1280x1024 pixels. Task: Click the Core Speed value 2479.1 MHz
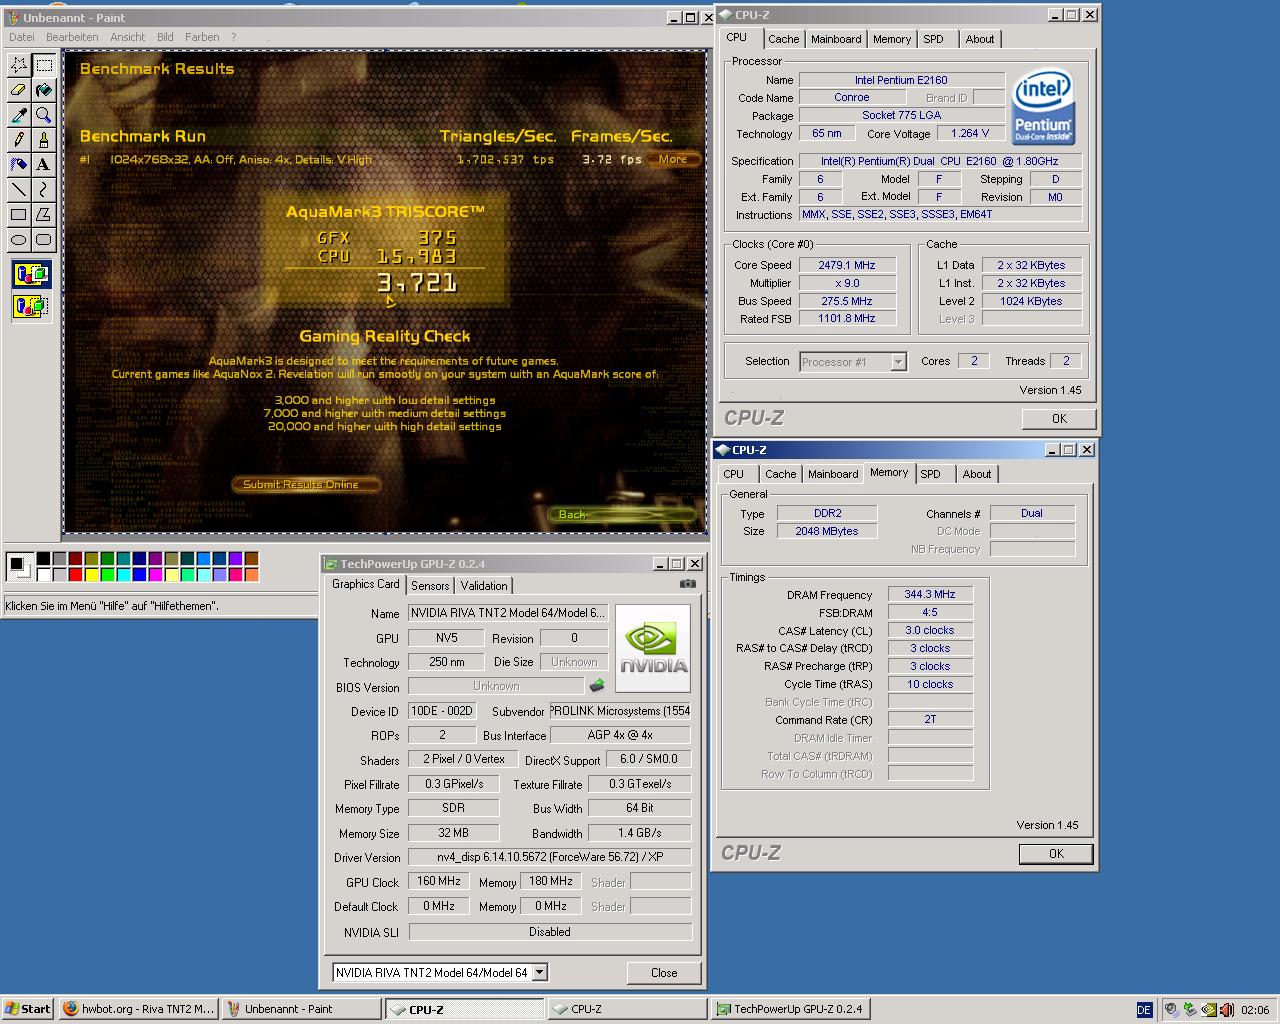[847, 265]
